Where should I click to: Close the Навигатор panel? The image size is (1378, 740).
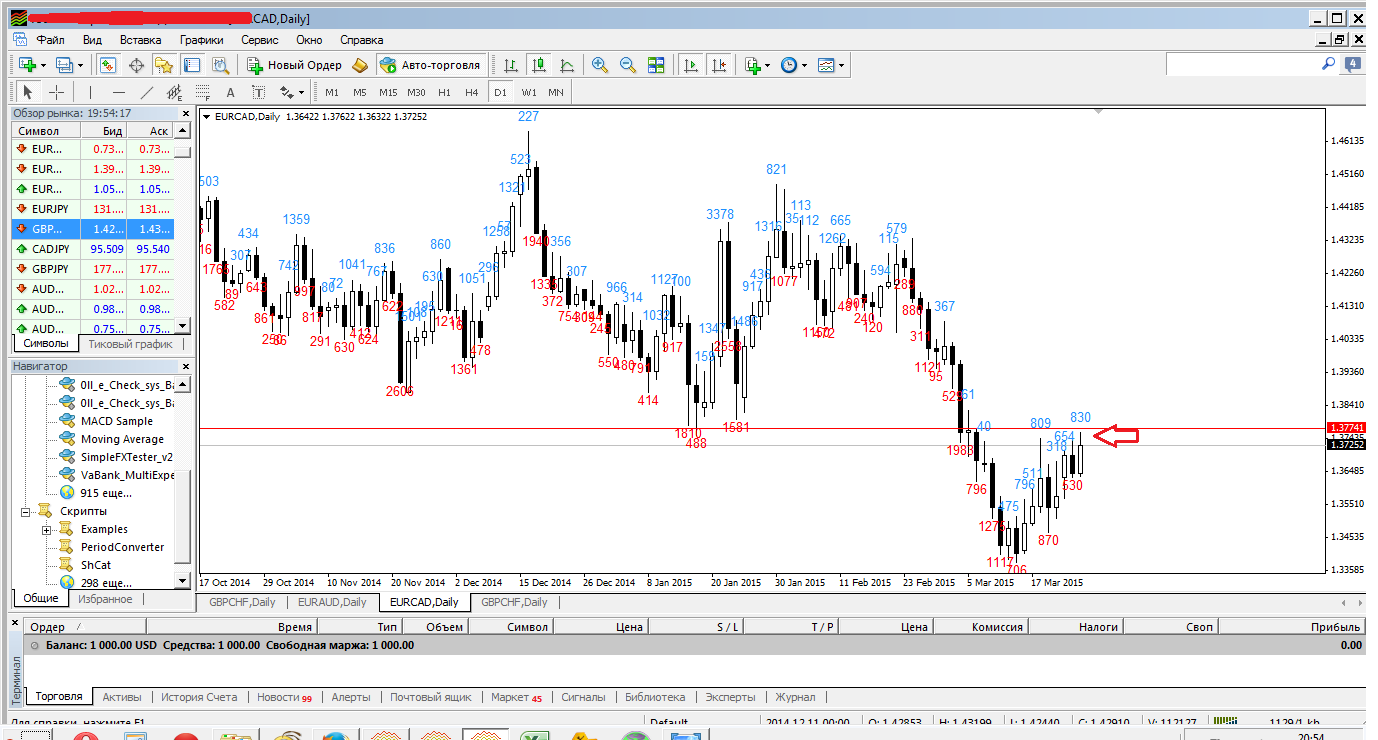click(x=184, y=366)
